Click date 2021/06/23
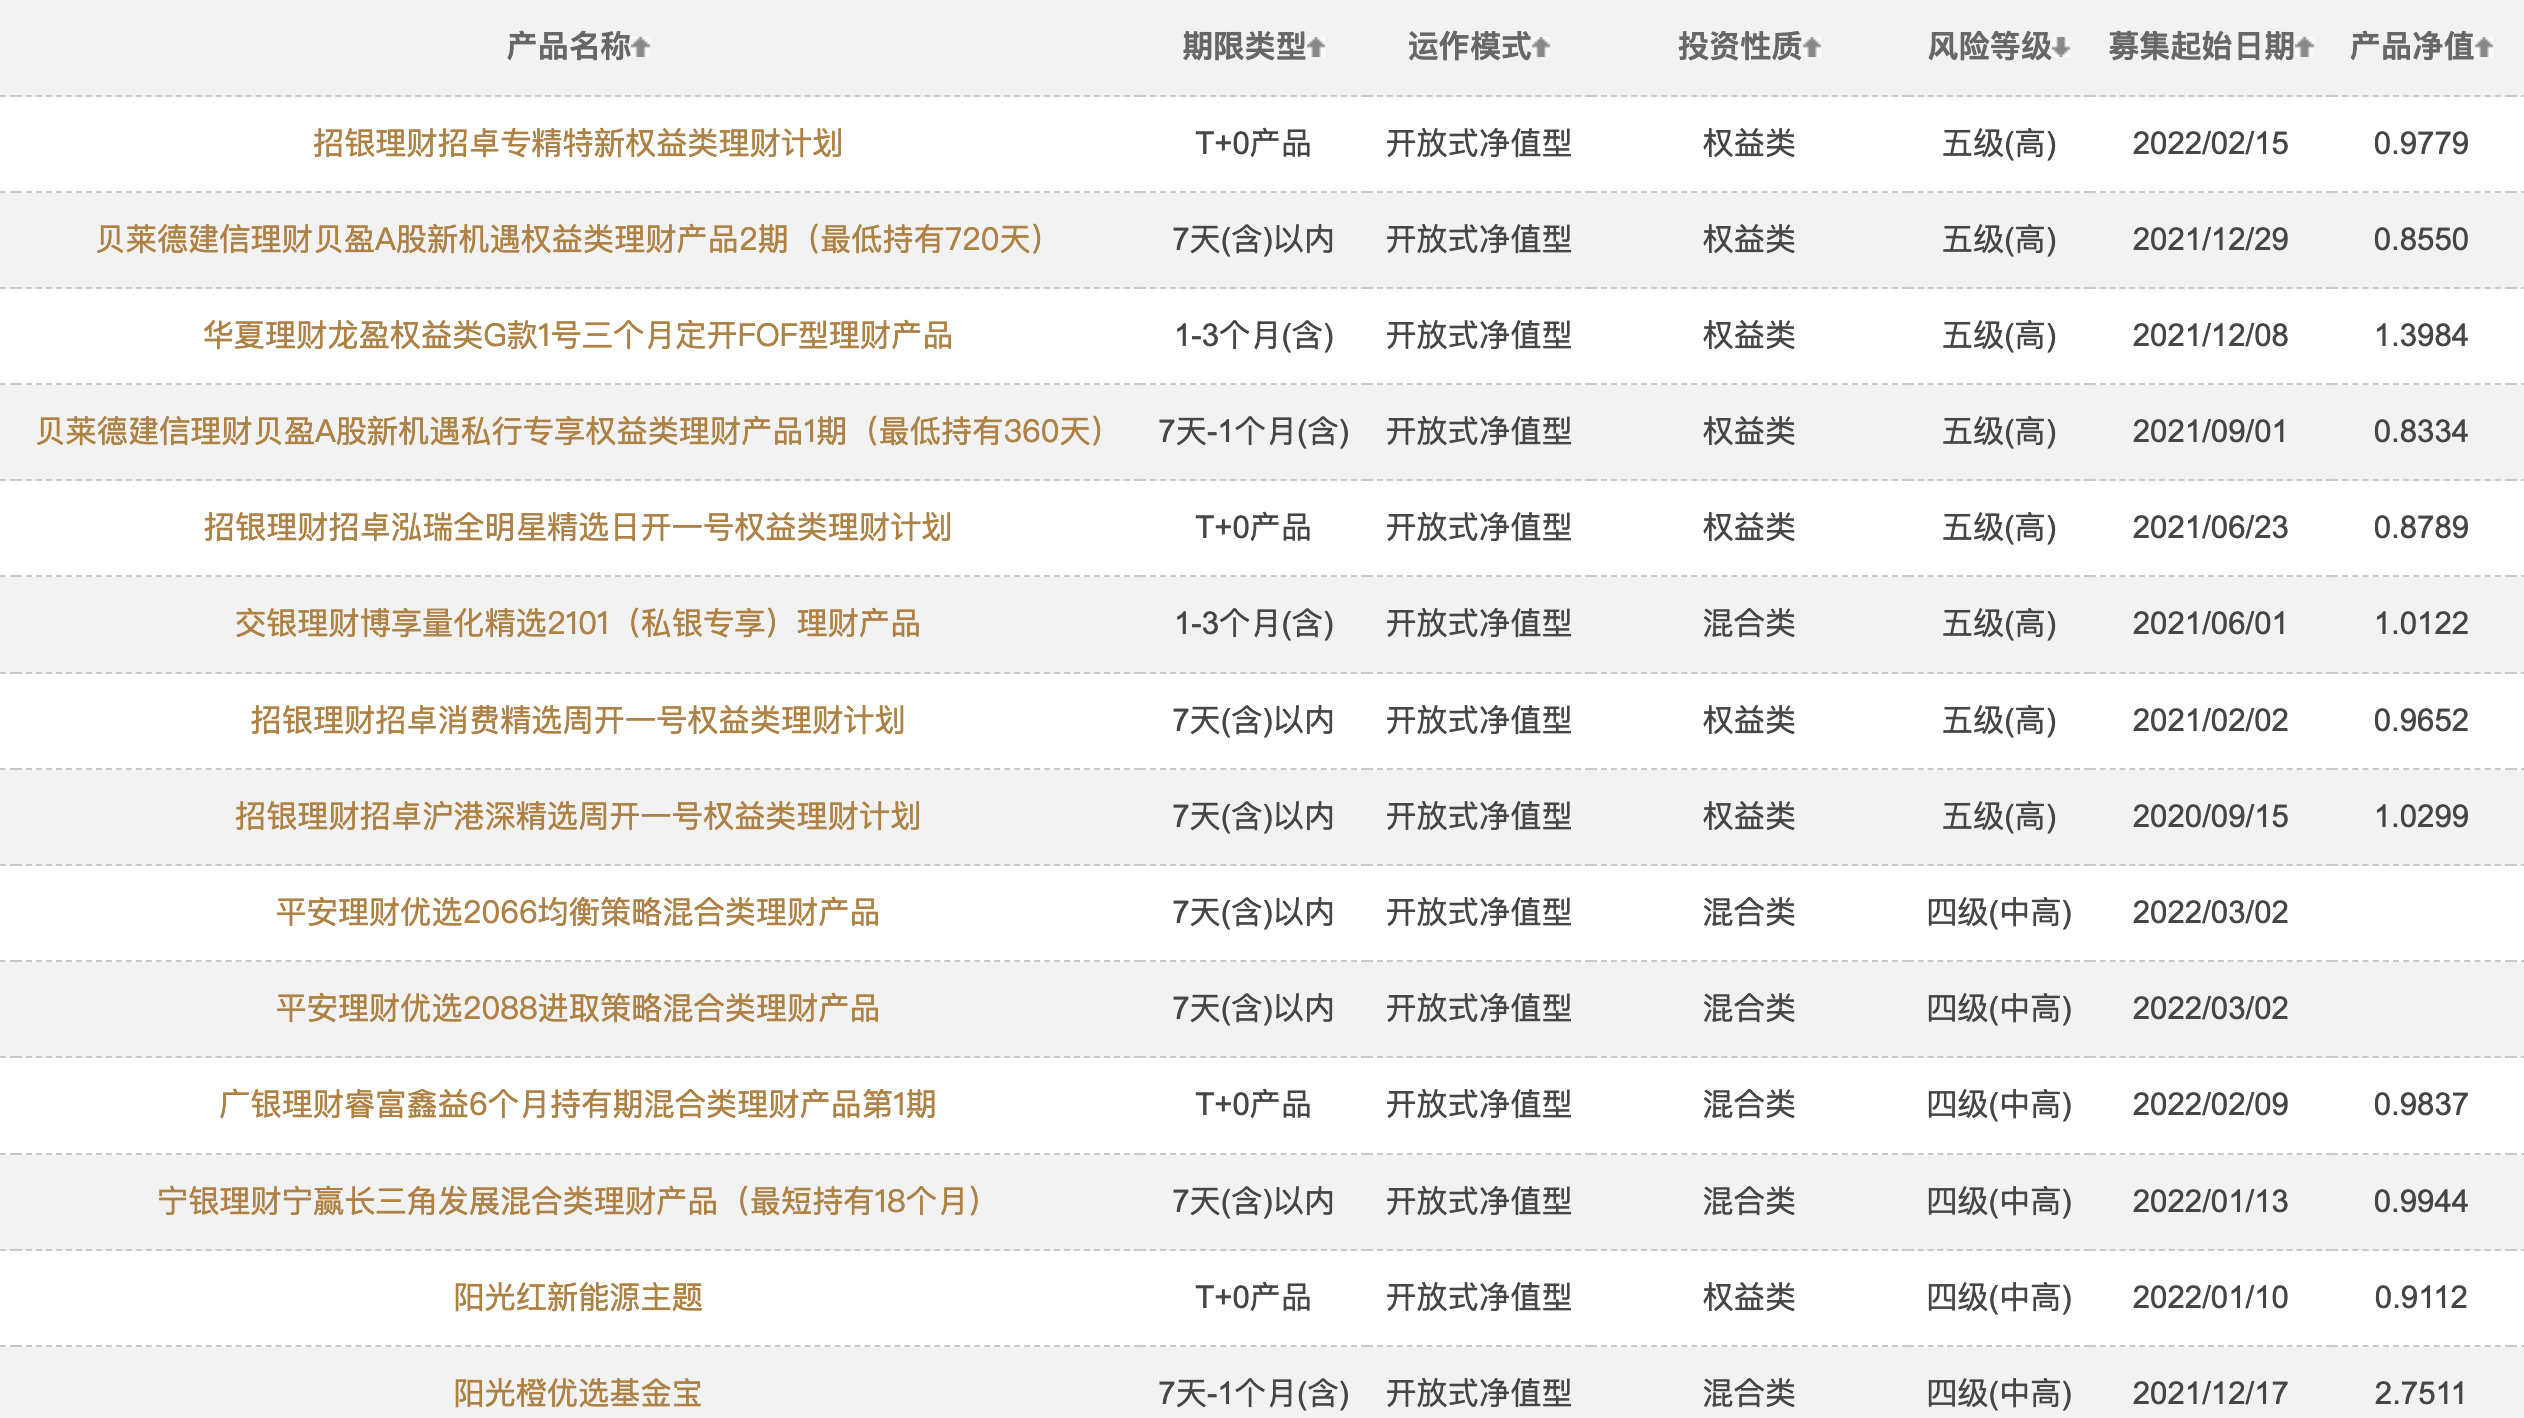 click(2210, 527)
